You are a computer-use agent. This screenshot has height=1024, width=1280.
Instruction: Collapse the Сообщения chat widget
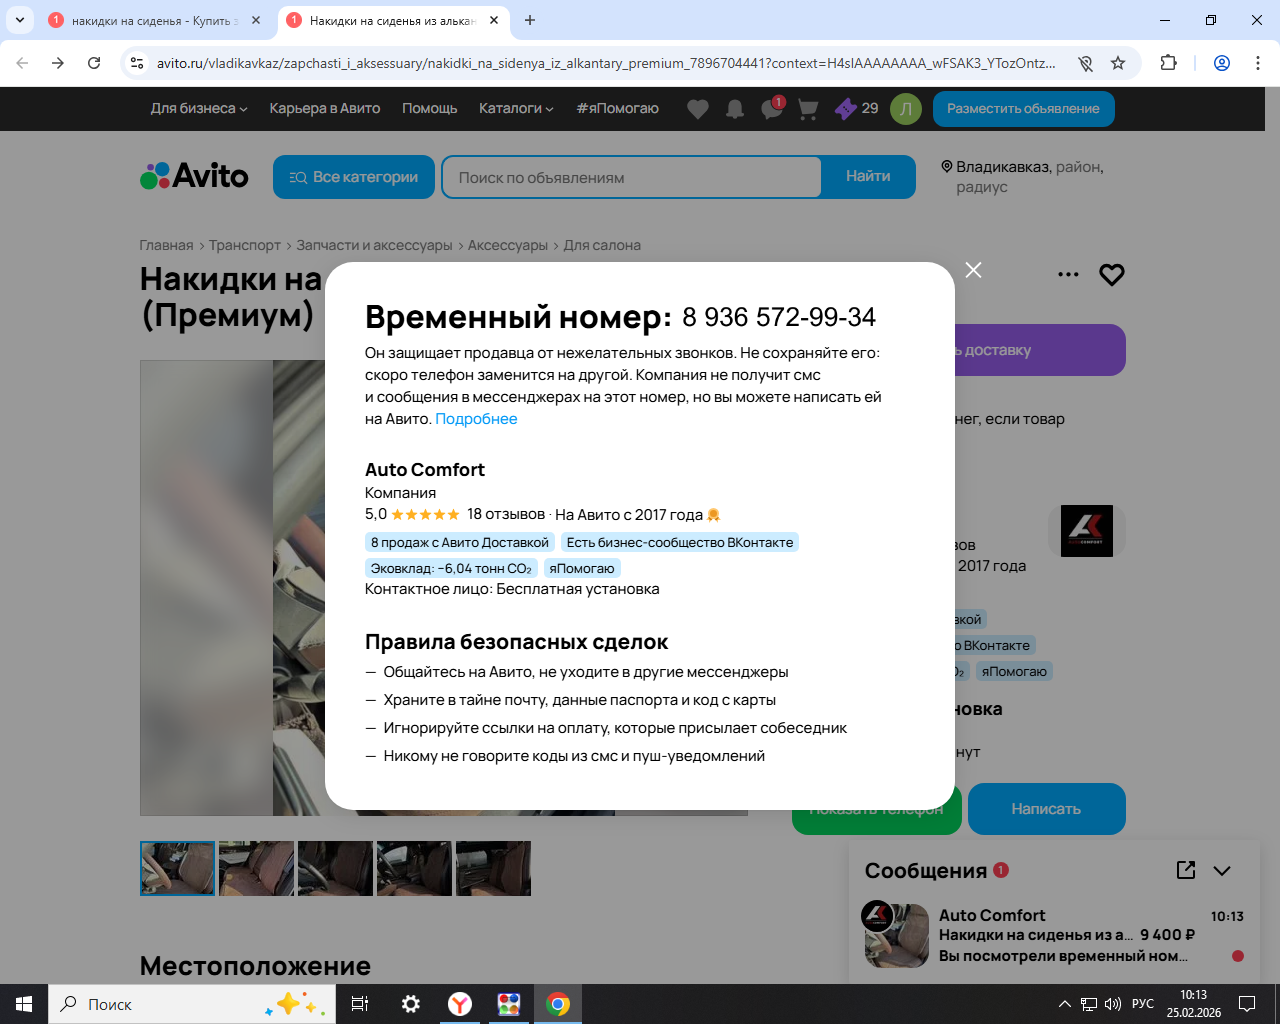(1222, 871)
